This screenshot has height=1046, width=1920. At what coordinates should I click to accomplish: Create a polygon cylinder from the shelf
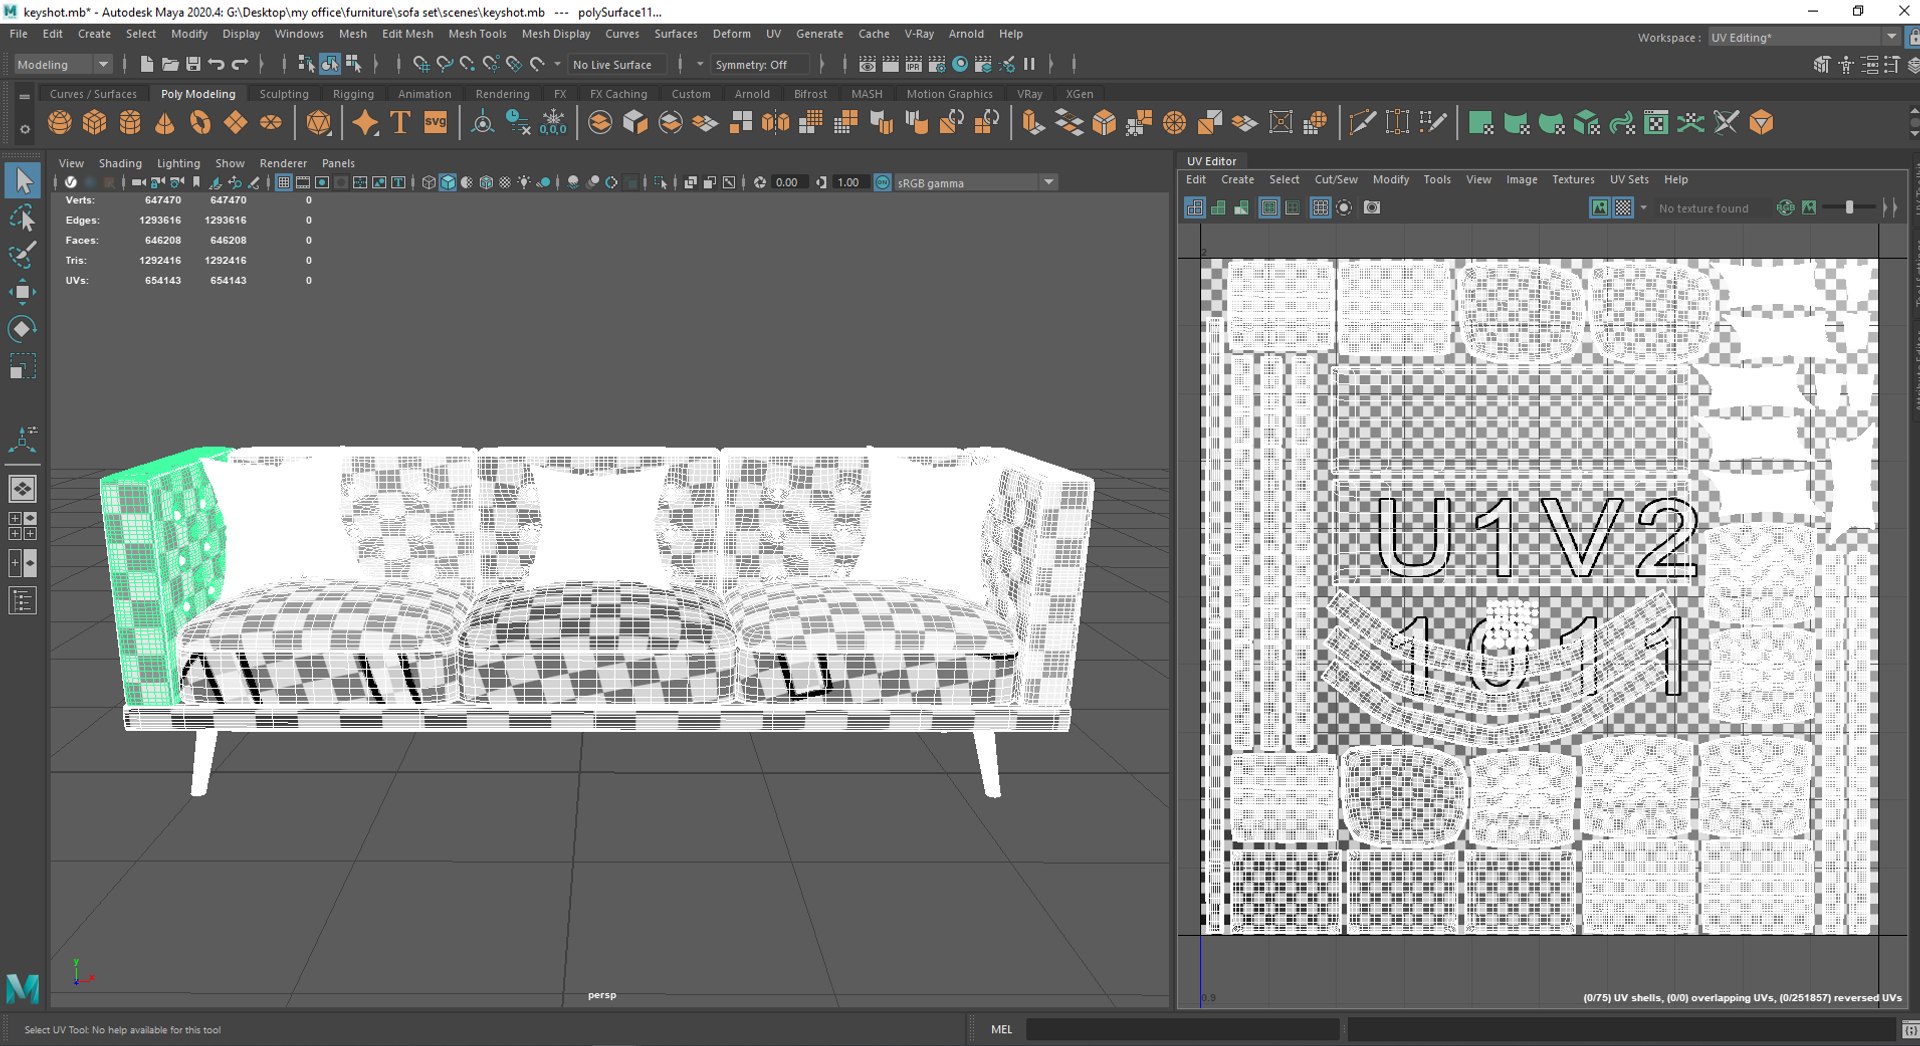coord(130,123)
